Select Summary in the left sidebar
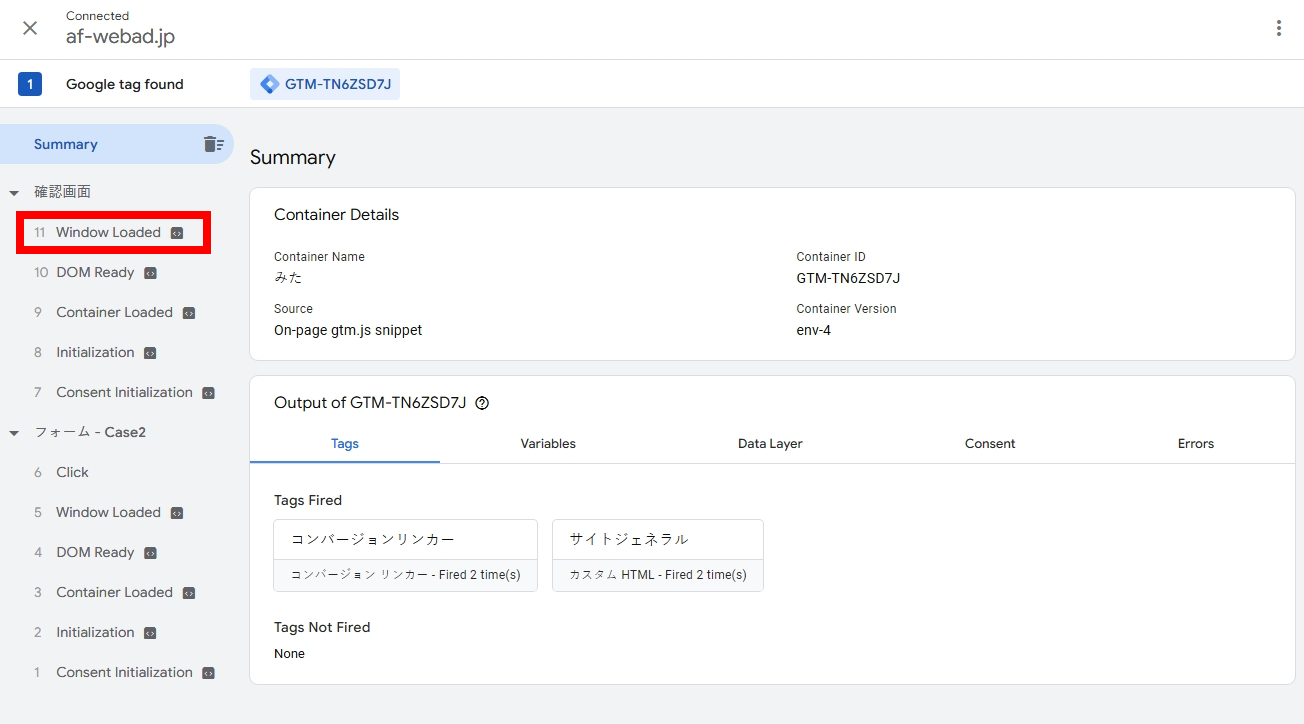This screenshot has height=724, width=1304. tap(66, 144)
